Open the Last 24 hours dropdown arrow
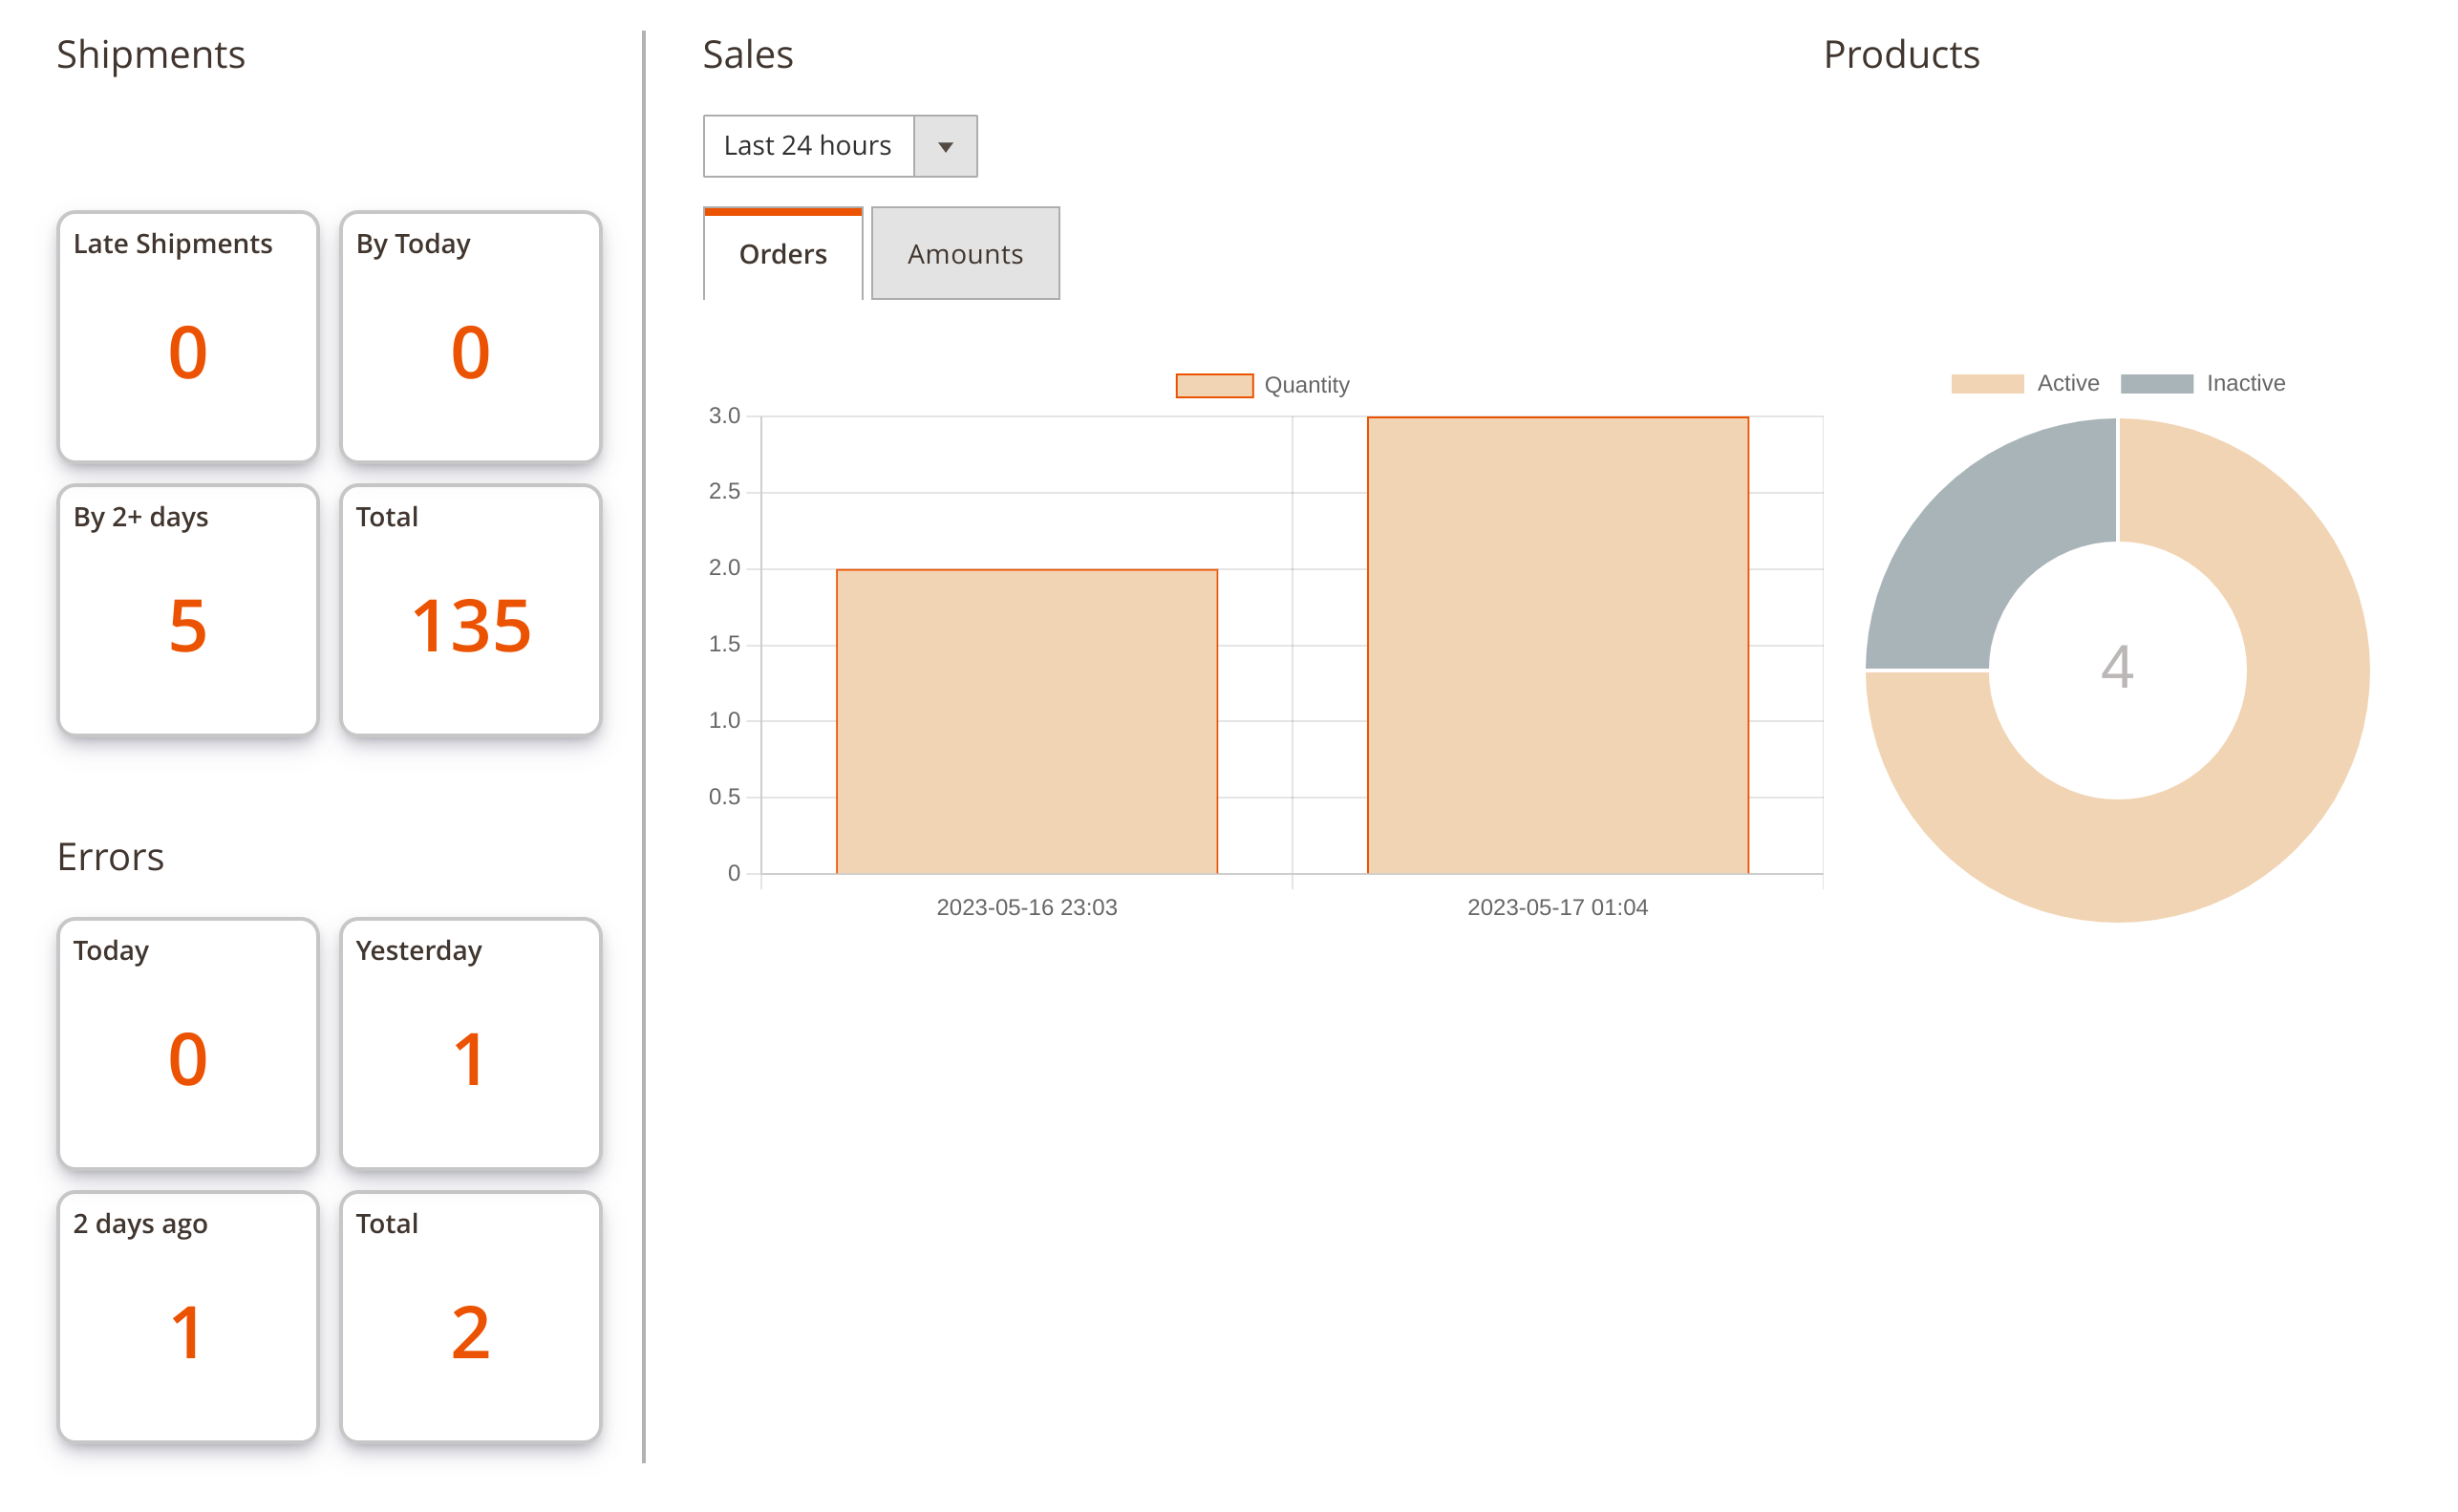2458x1512 pixels. click(x=945, y=147)
